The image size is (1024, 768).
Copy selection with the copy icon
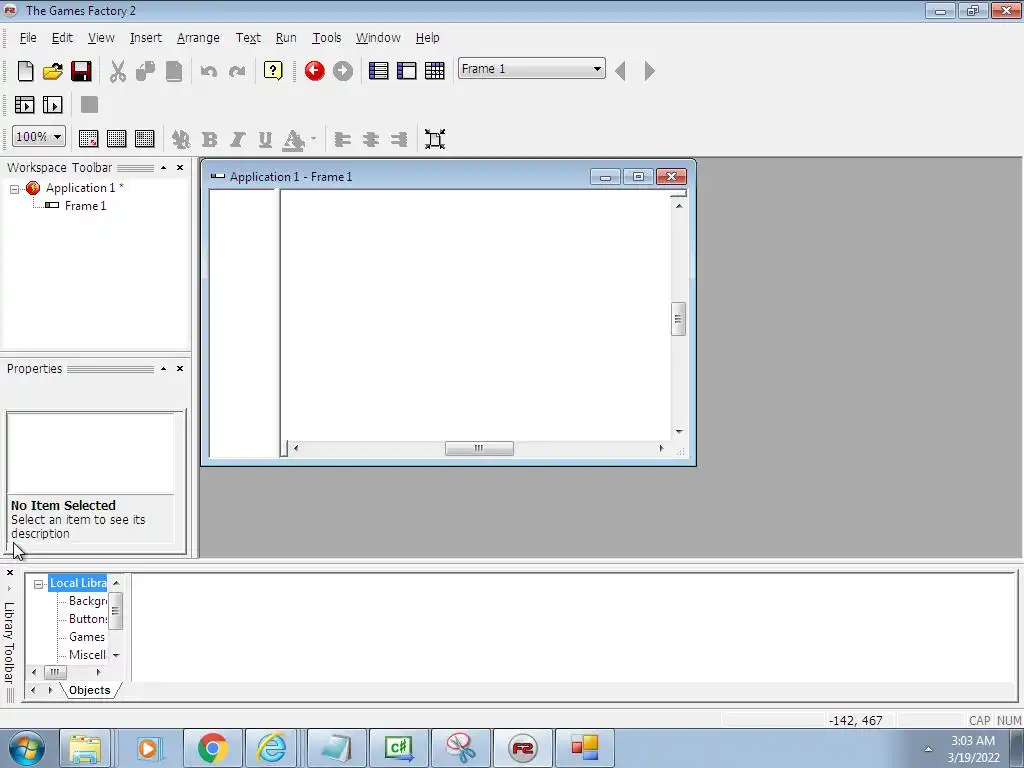point(145,71)
